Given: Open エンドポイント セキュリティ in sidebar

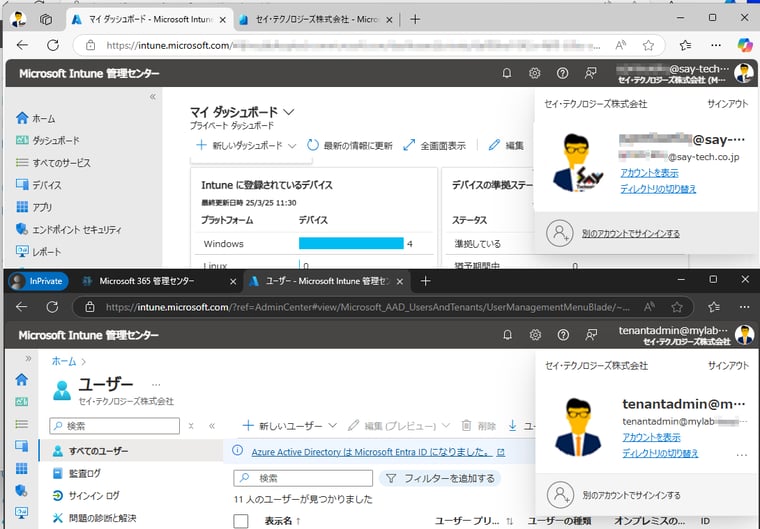Looking at the screenshot, I should point(68,229).
